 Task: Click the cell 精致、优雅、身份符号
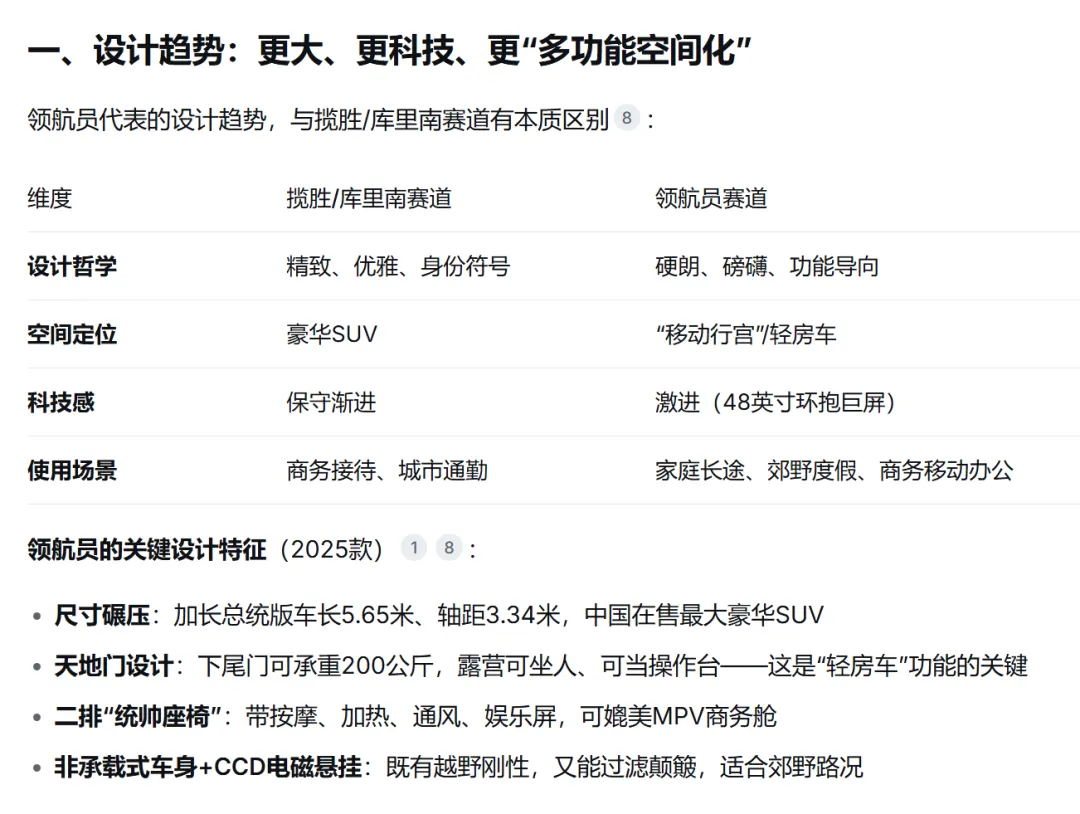click(398, 266)
